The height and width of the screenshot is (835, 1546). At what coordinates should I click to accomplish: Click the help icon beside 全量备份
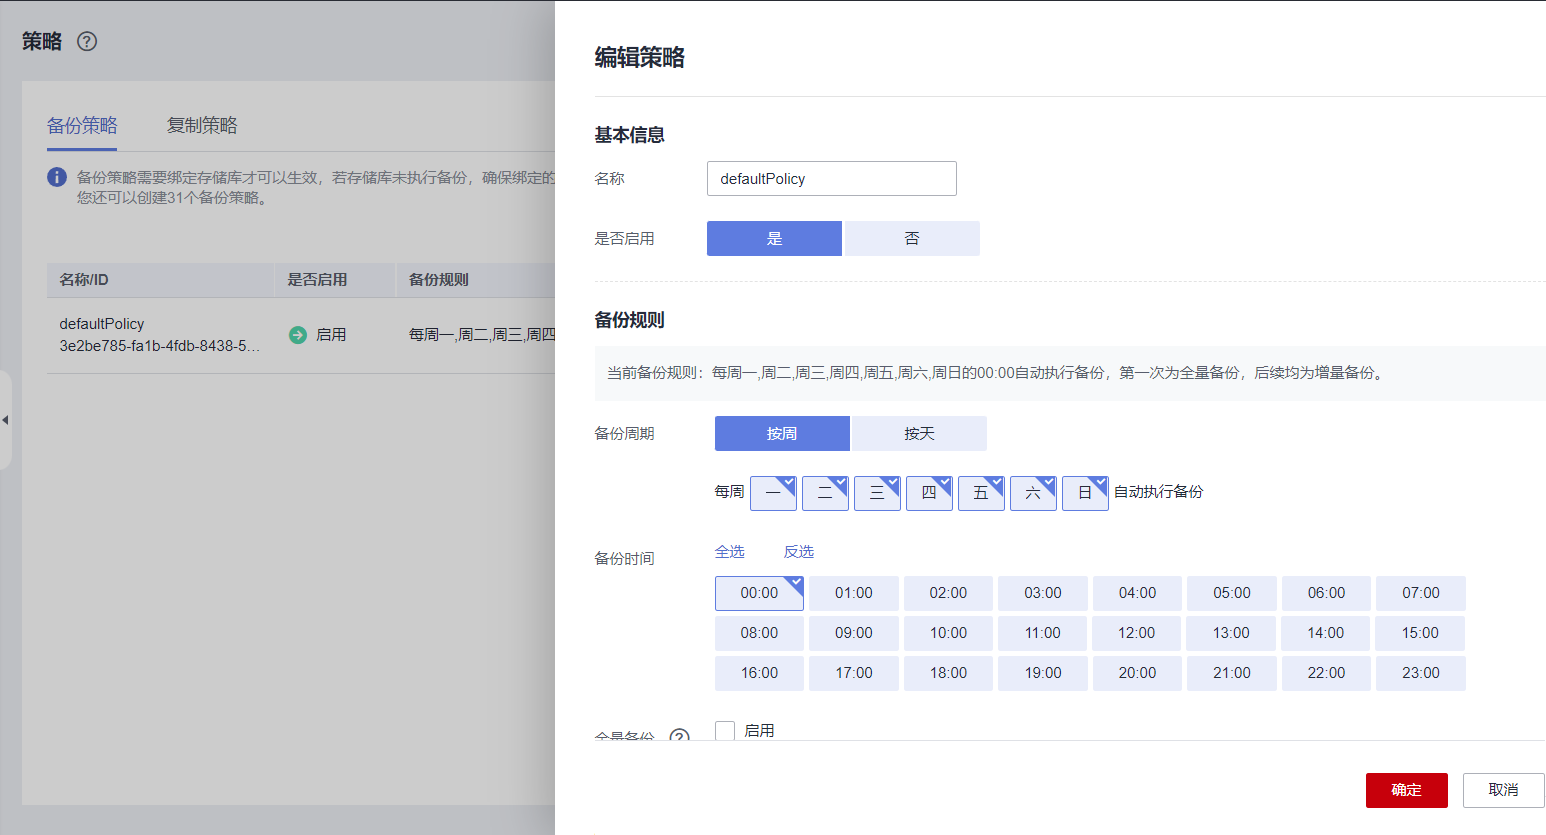click(x=679, y=736)
